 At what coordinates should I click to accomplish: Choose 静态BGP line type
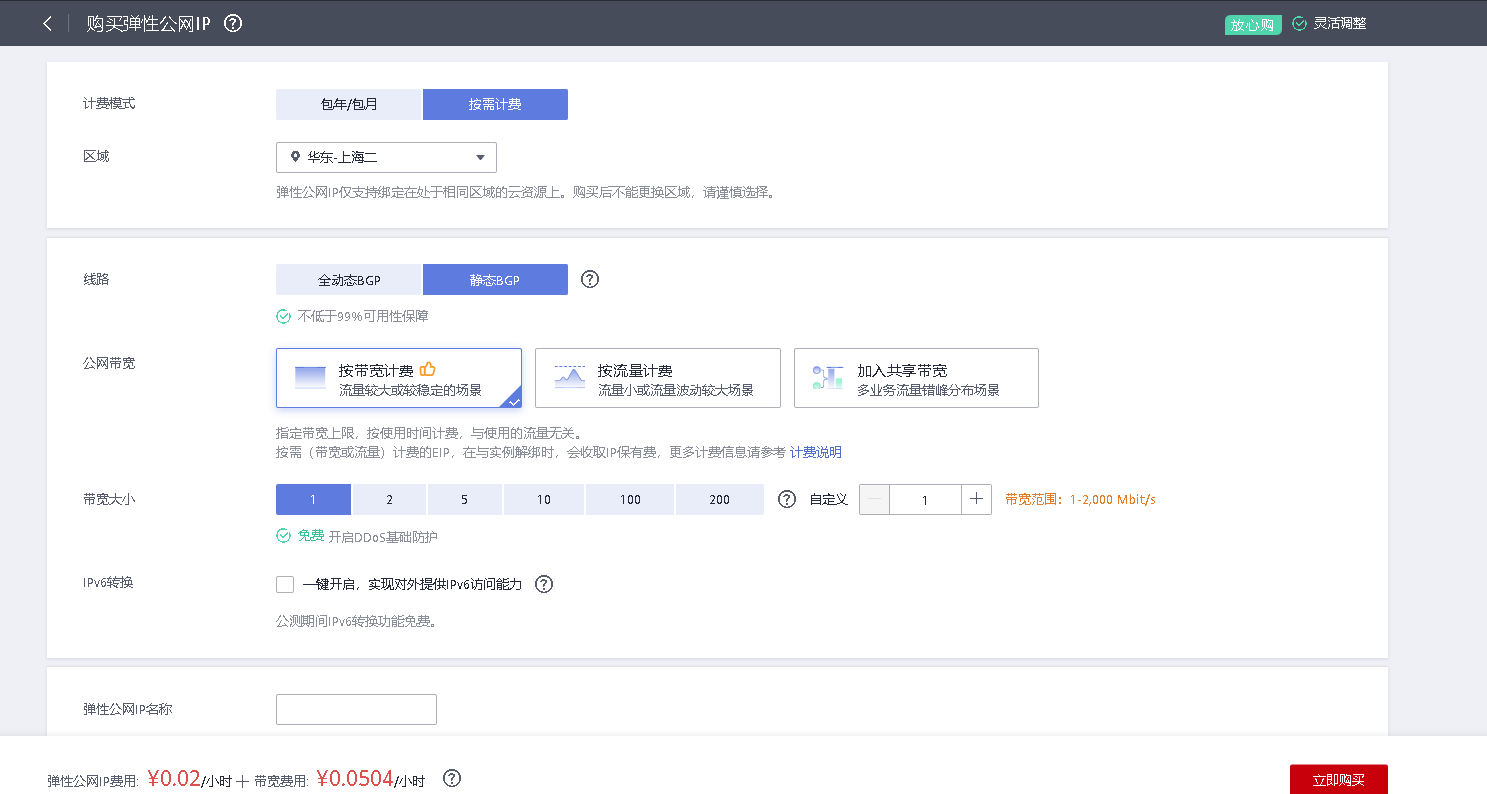pos(495,279)
